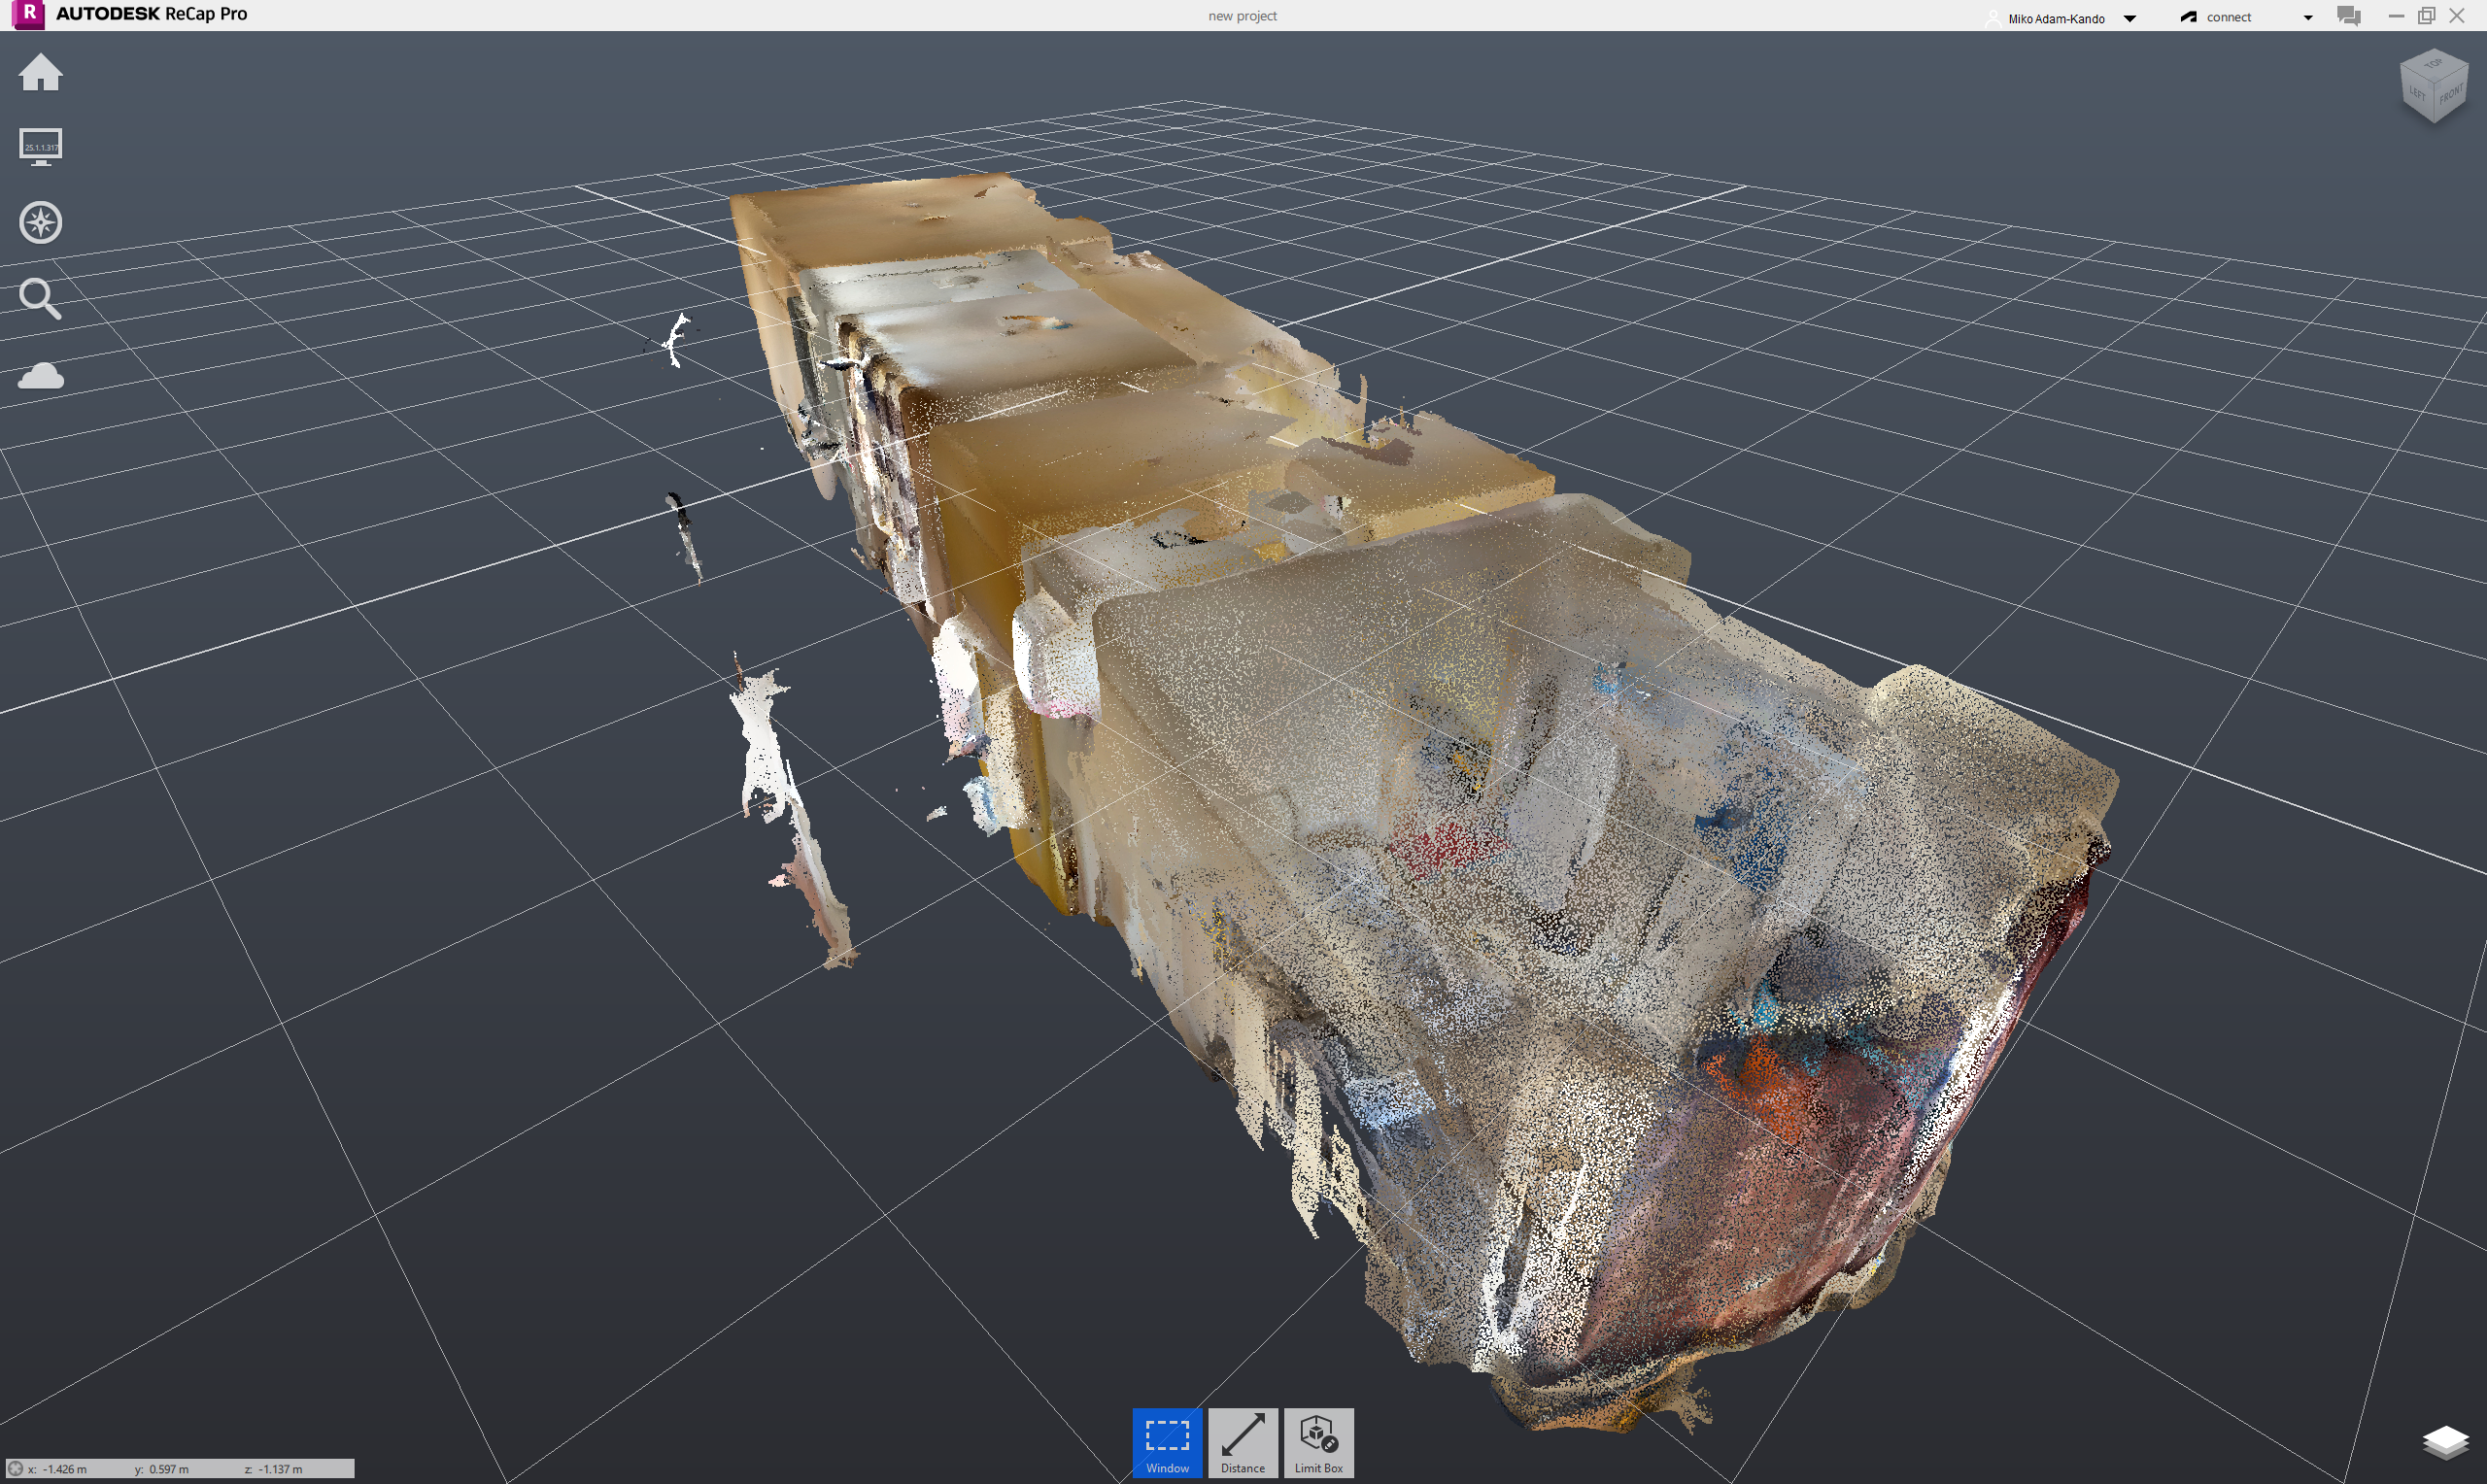Click the x coordinate readout value
The image size is (2487, 1484).
point(64,1469)
